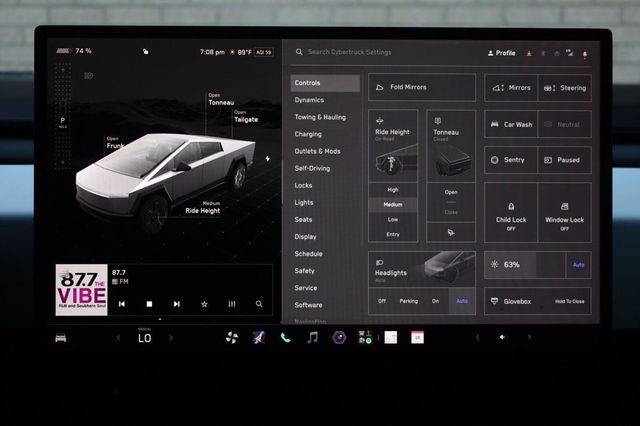Launch the navigation app icon
The image size is (640, 426).
tap(259, 337)
